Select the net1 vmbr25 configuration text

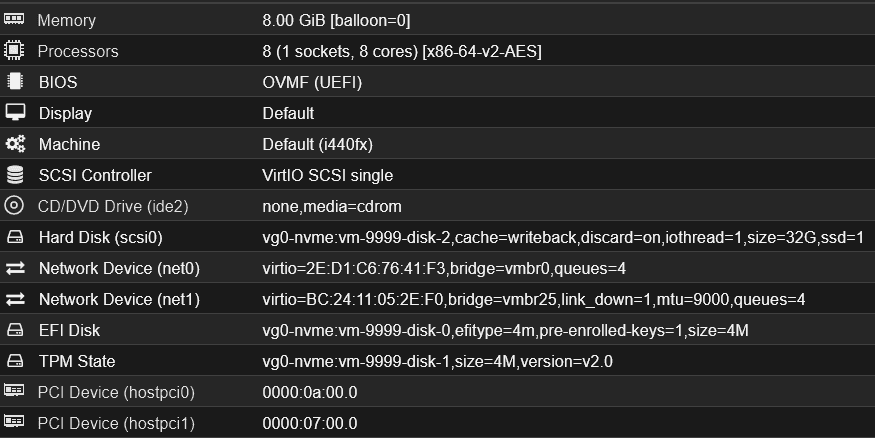point(533,299)
